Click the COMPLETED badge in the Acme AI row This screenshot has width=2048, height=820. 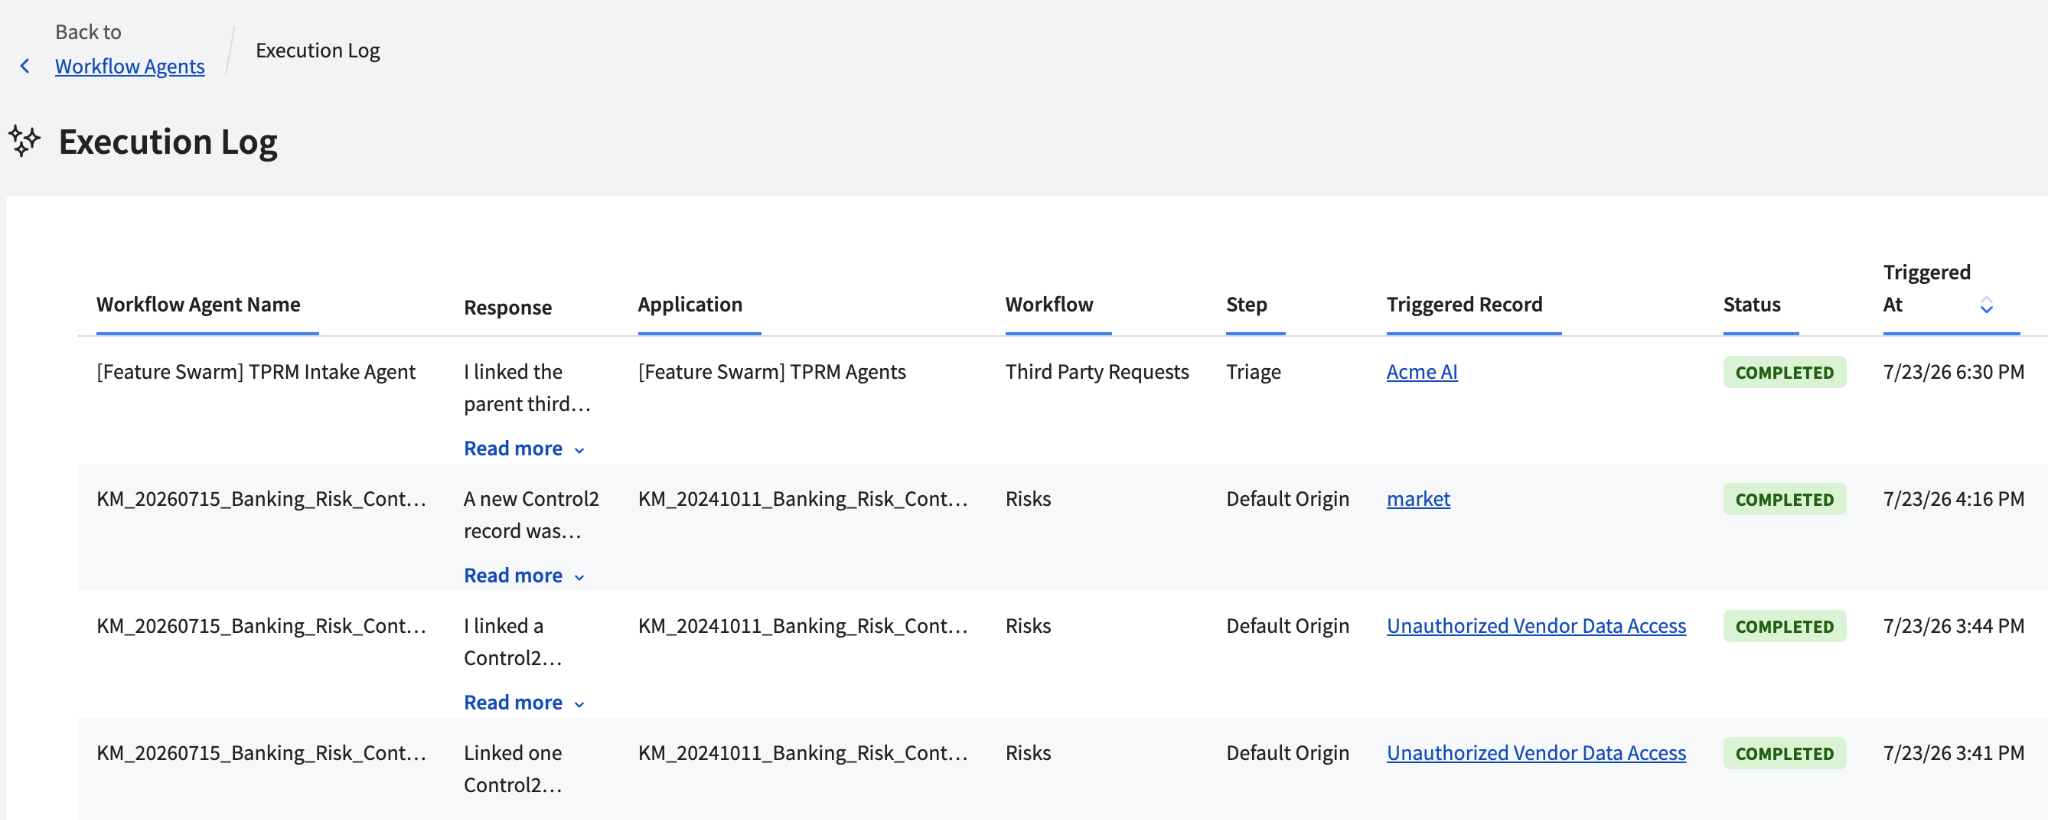1784,372
